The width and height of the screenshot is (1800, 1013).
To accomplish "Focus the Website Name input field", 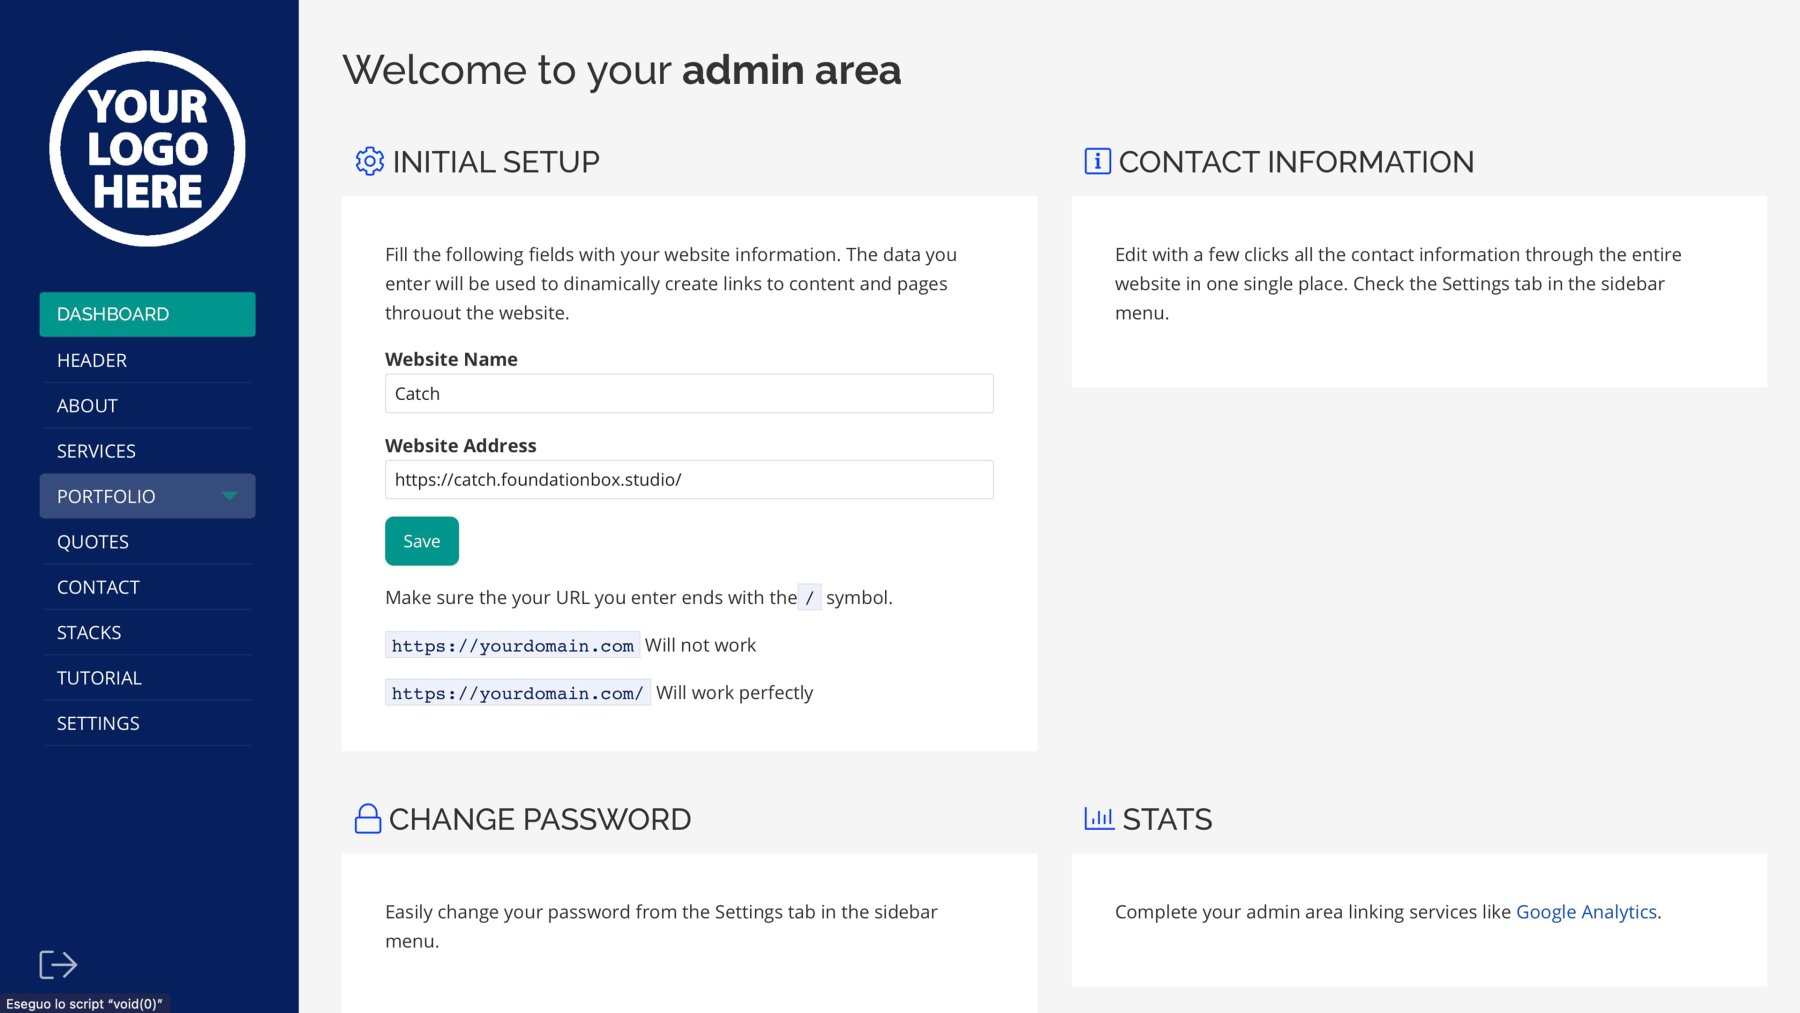I will click(x=689, y=394).
